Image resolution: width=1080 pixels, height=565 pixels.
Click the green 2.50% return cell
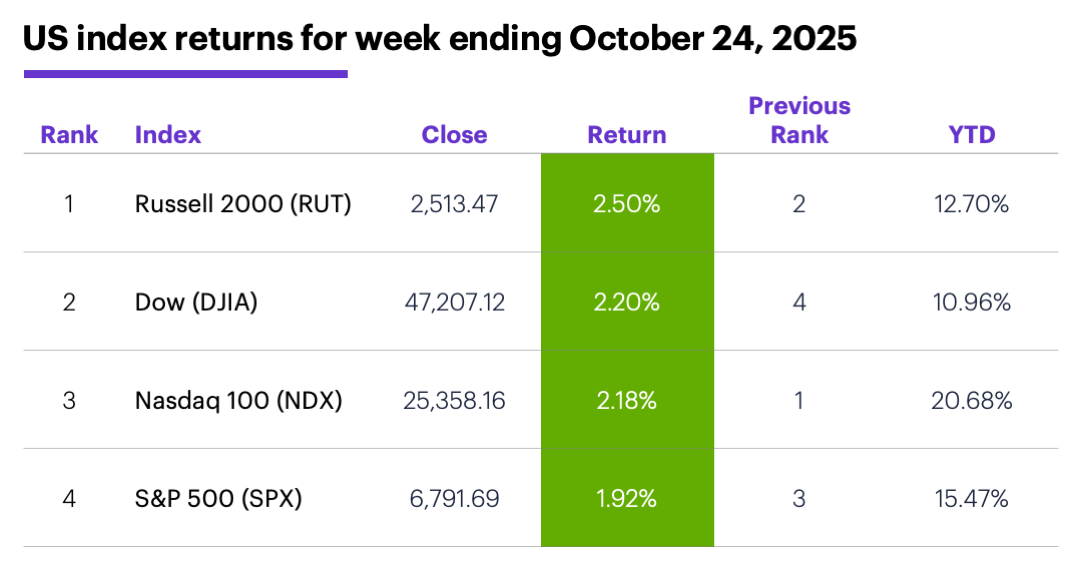627,204
